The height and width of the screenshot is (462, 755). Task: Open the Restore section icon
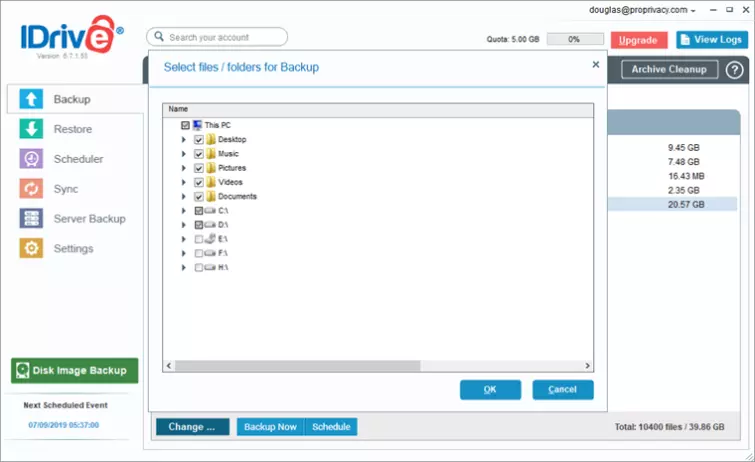pyautogui.click(x=31, y=129)
